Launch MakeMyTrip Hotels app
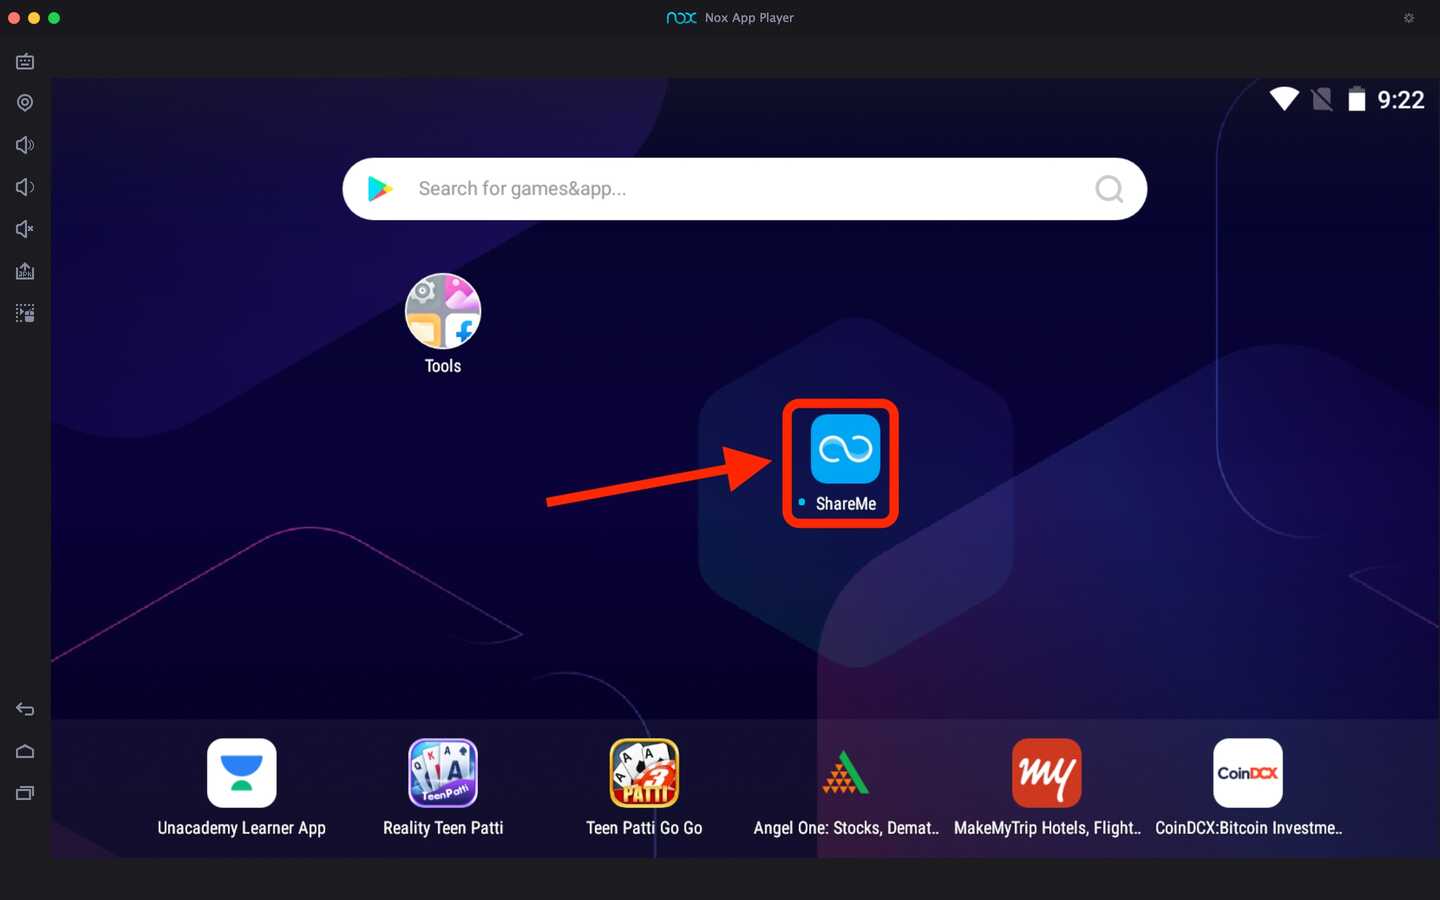Viewport: 1440px width, 900px height. coord(1047,773)
